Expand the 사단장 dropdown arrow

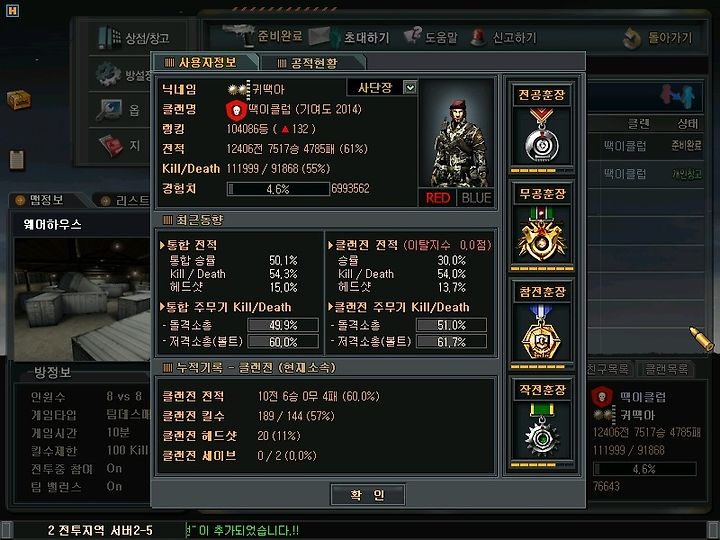click(x=410, y=87)
